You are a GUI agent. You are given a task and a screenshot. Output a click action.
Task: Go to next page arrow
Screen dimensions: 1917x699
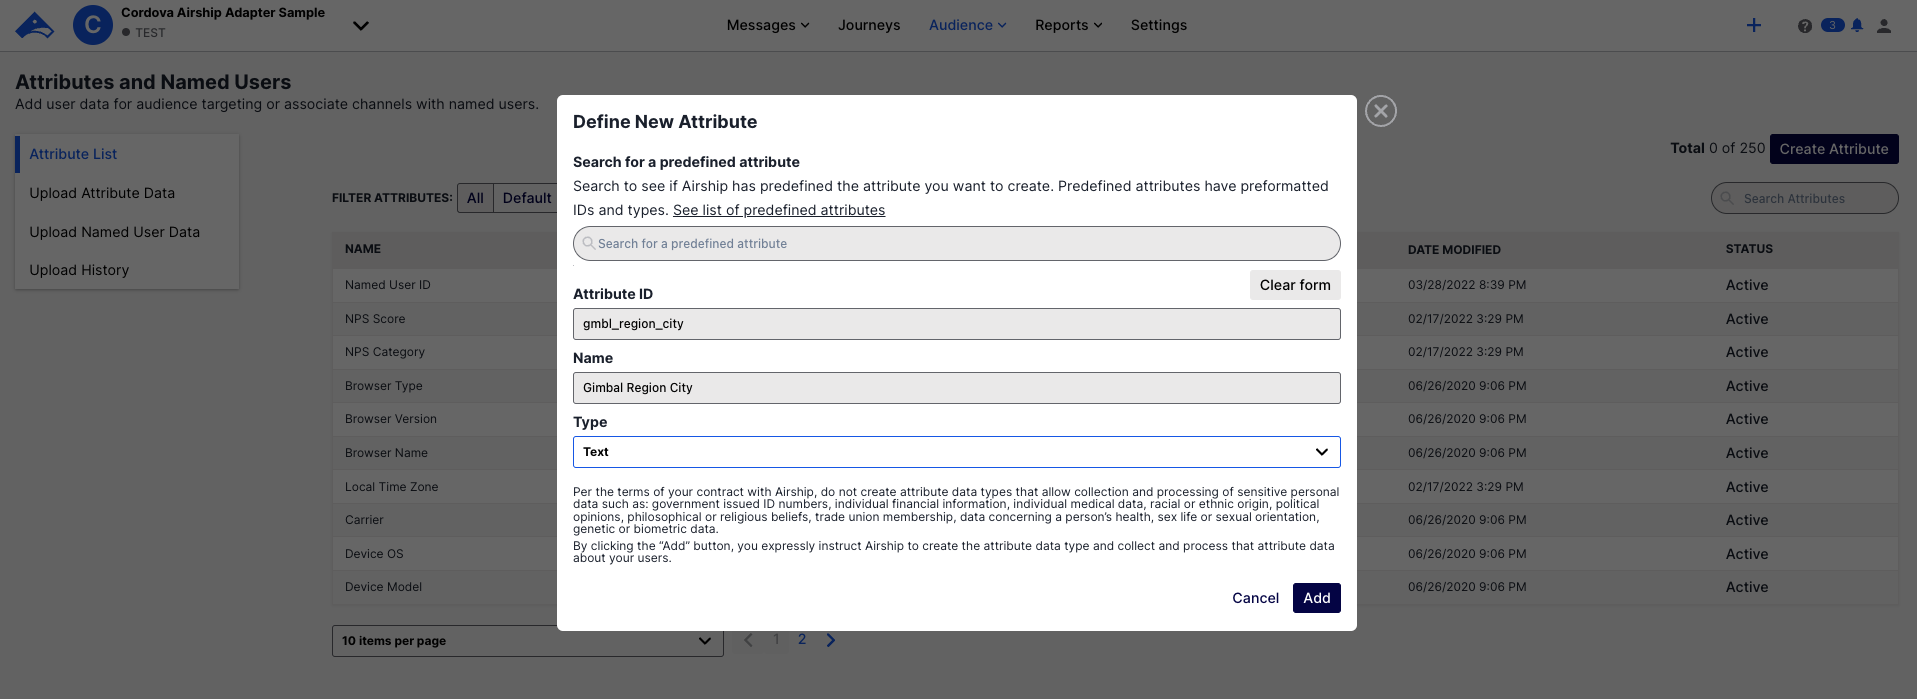tap(830, 640)
